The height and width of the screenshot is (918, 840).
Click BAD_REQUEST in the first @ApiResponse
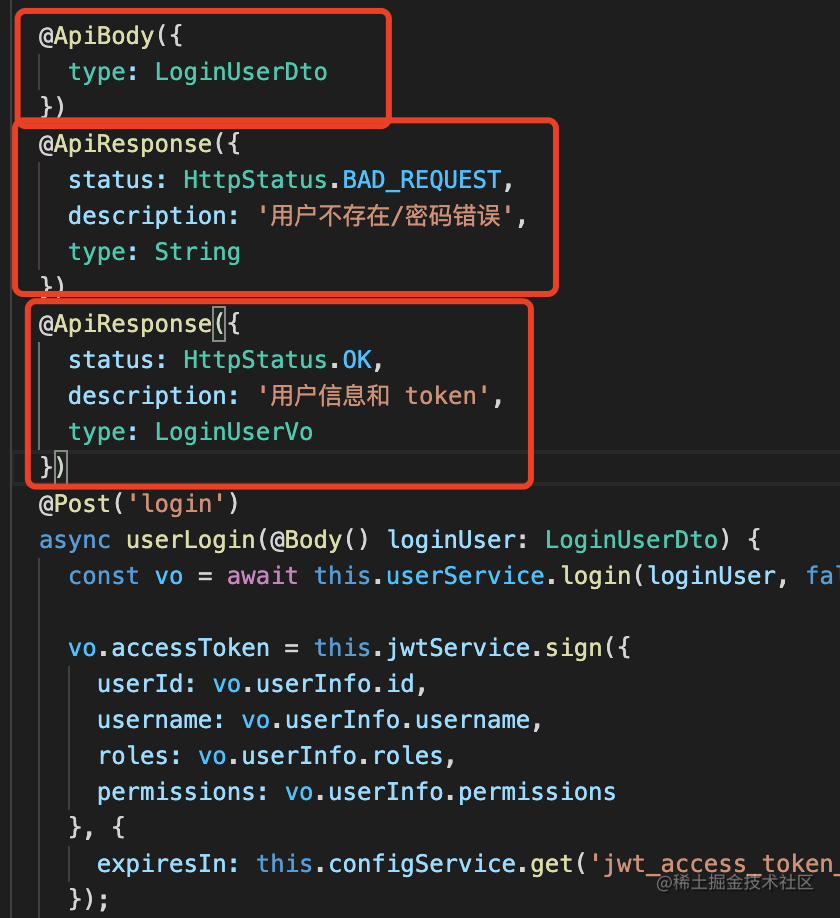point(421,180)
